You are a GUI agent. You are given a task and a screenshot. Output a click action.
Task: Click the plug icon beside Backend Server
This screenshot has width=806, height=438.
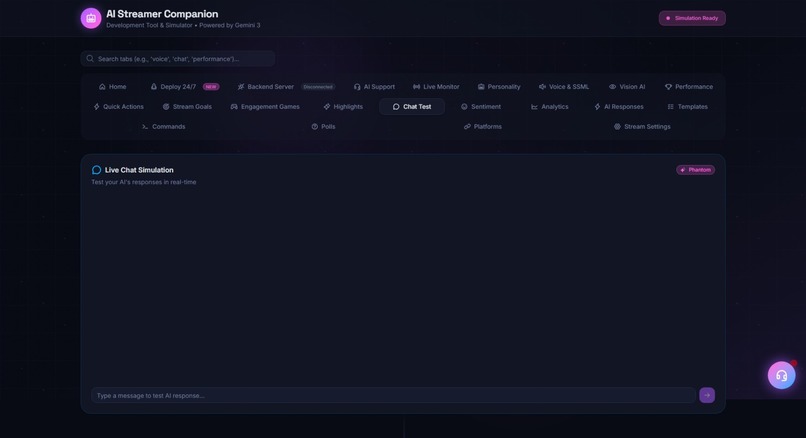tap(241, 87)
